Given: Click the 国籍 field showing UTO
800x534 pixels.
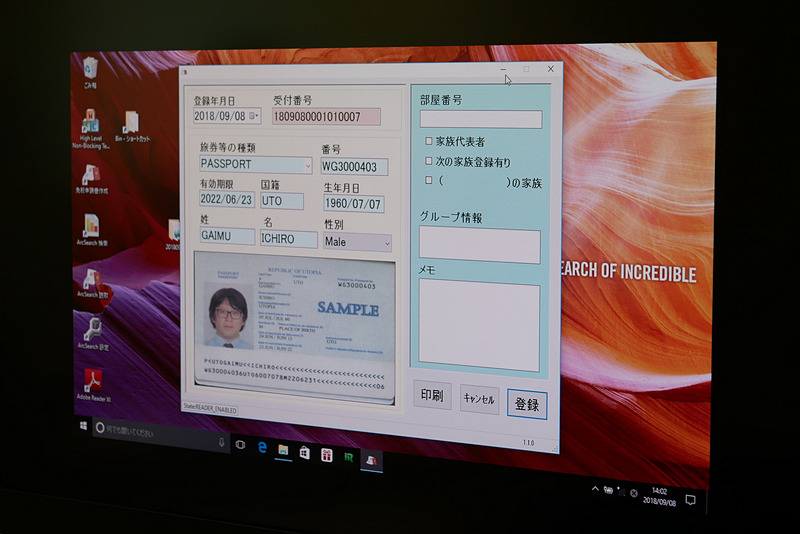Looking at the screenshot, I should (x=282, y=201).
